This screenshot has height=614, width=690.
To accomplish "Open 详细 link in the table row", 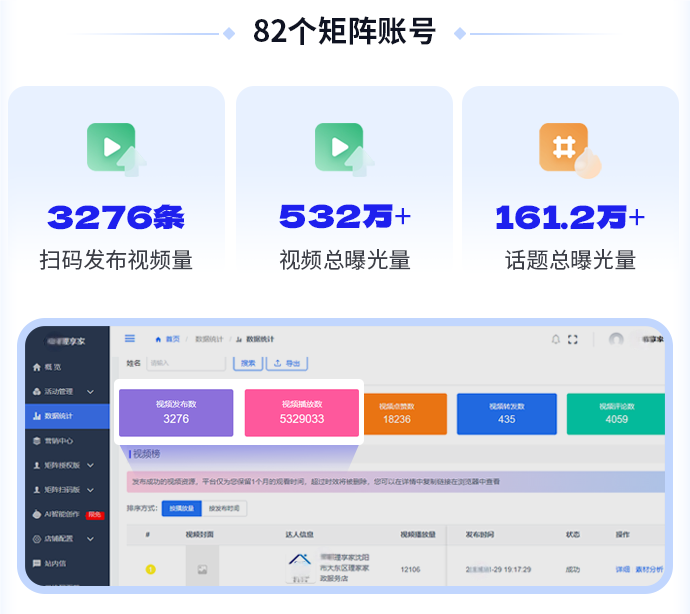I will coord(622,569).
